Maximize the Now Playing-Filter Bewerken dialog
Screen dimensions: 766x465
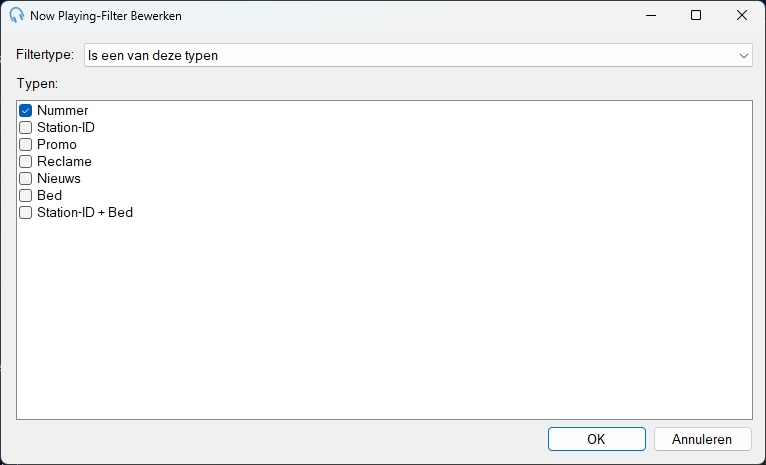pos(696,15)
